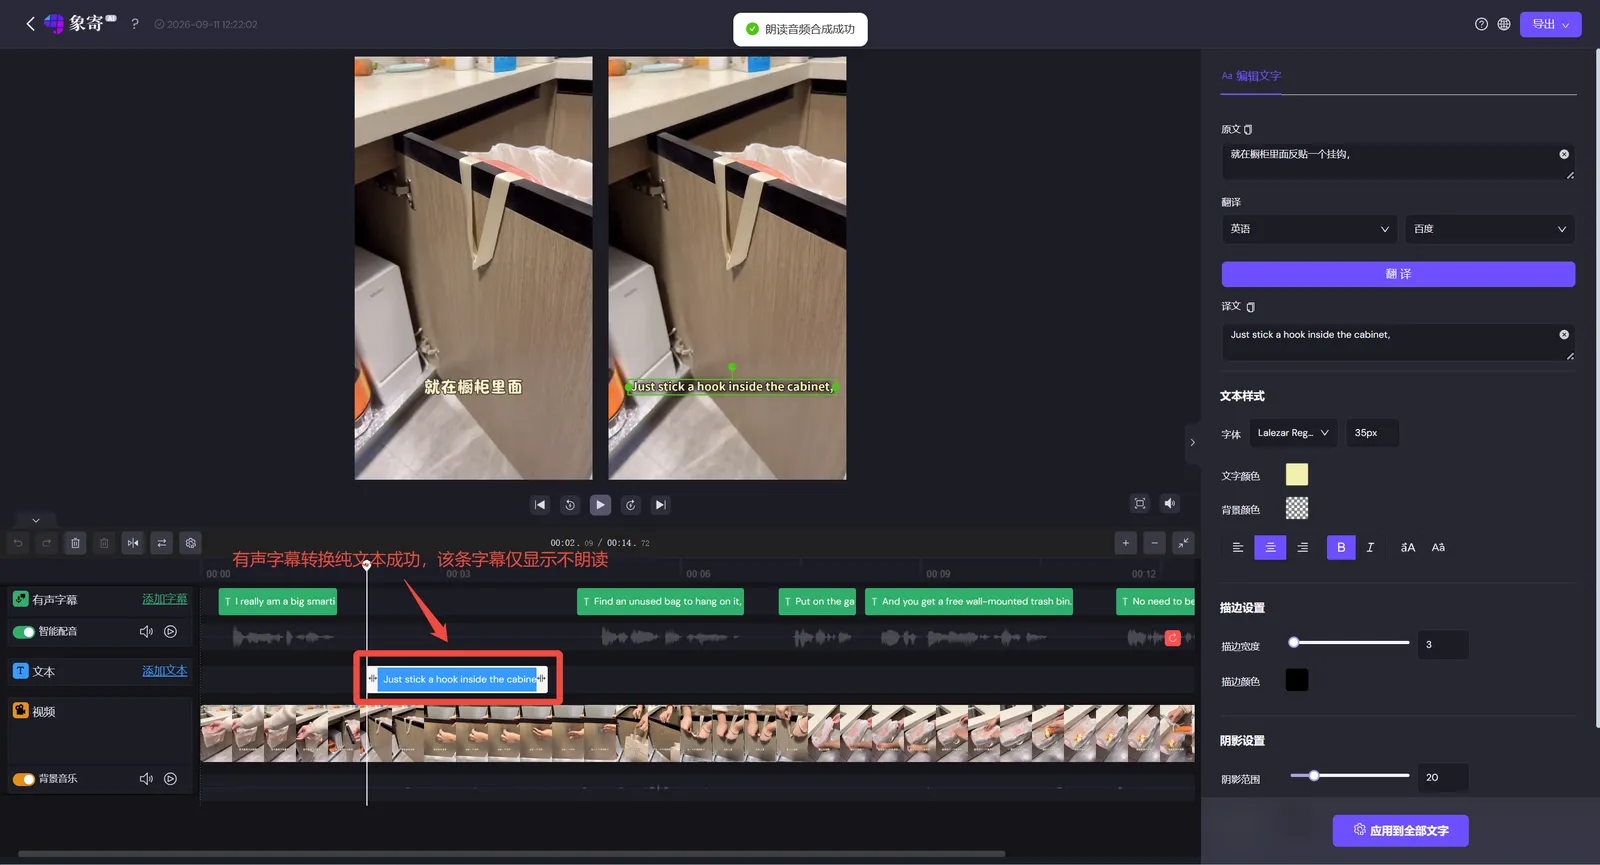Open the 百度 translation engine dropdown

point(1490,229)
